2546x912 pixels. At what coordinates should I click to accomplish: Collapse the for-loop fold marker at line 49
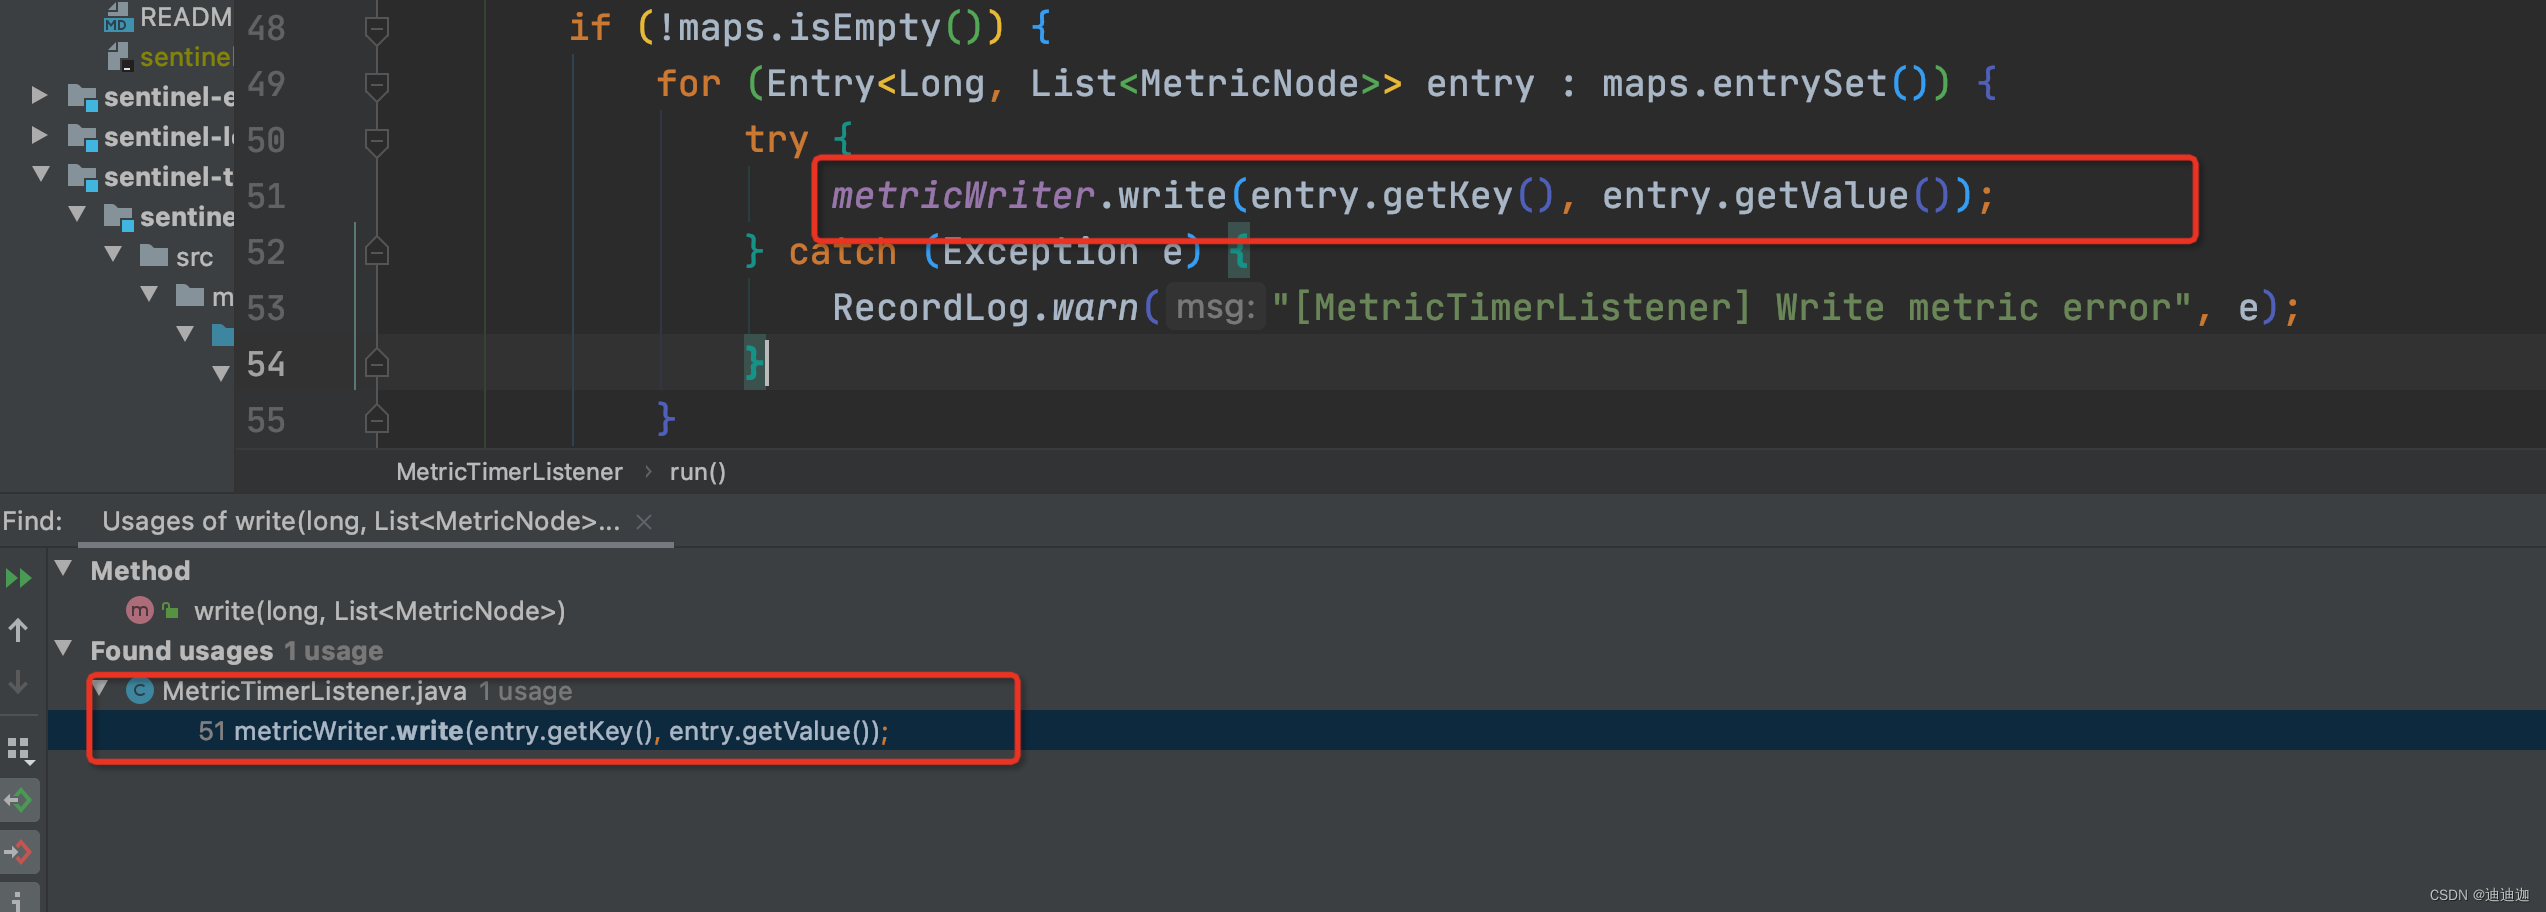(376, 84)
